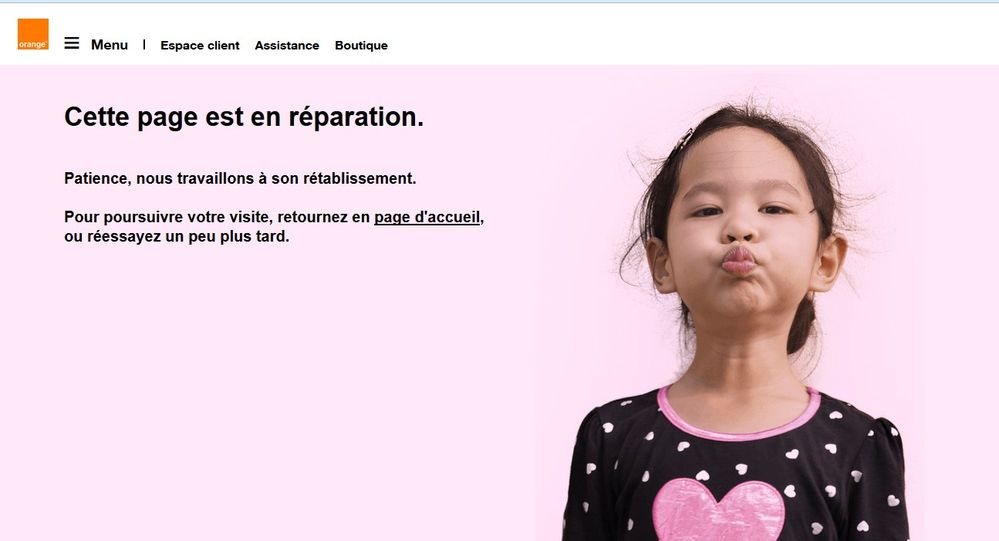Click the heading Cette page est en réparation
The width and height of the screenshot is (999, 541).
pyautogui.click(x=244, y=117)
